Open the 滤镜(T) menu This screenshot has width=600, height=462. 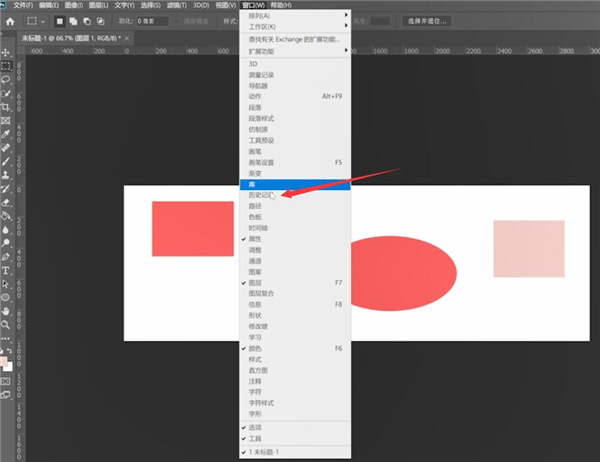177,5
